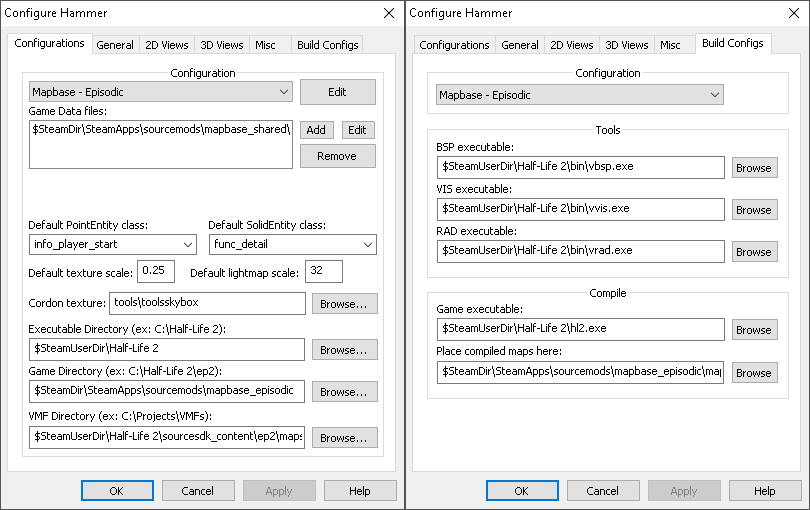
Task: Browse for the Game Directory
Action: [344, 392]
